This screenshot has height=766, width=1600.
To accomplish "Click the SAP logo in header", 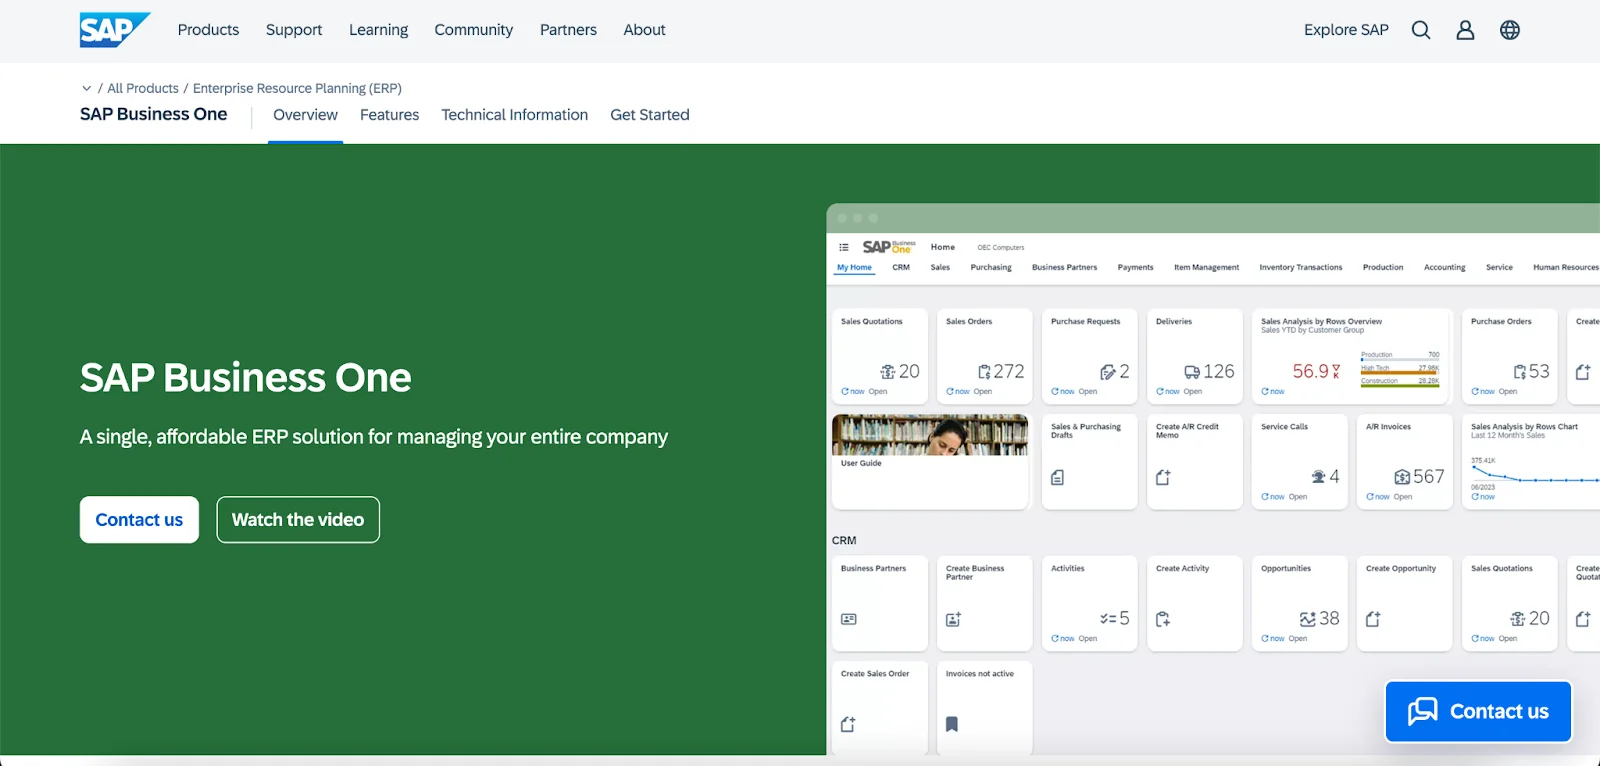I will coord(114,30).
